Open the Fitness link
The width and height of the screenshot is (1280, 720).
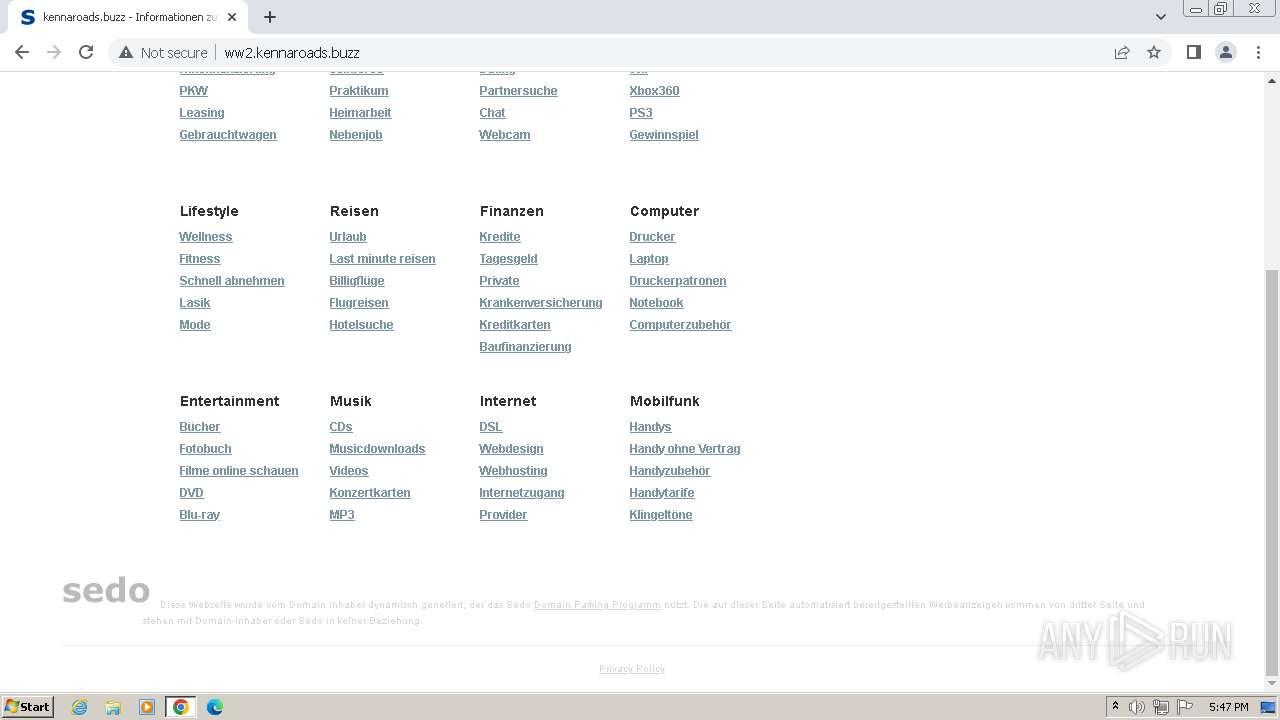[x=200, y=259]
